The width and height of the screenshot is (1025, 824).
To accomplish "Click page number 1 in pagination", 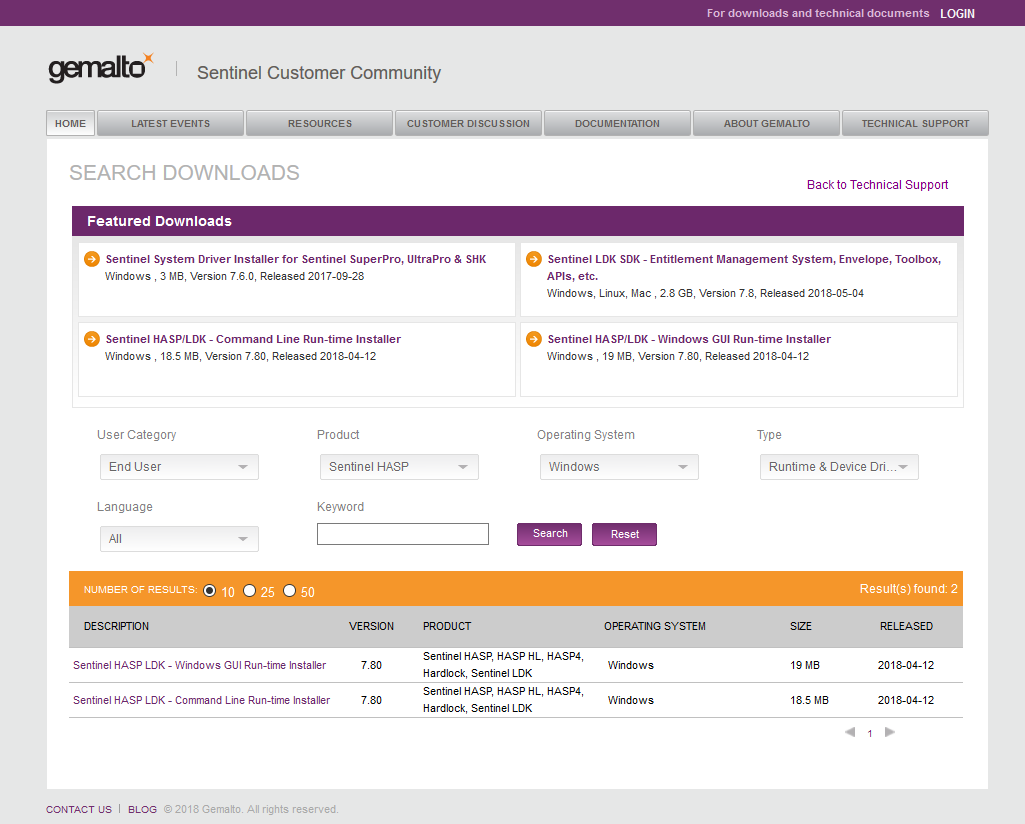I will pos(869,733).
